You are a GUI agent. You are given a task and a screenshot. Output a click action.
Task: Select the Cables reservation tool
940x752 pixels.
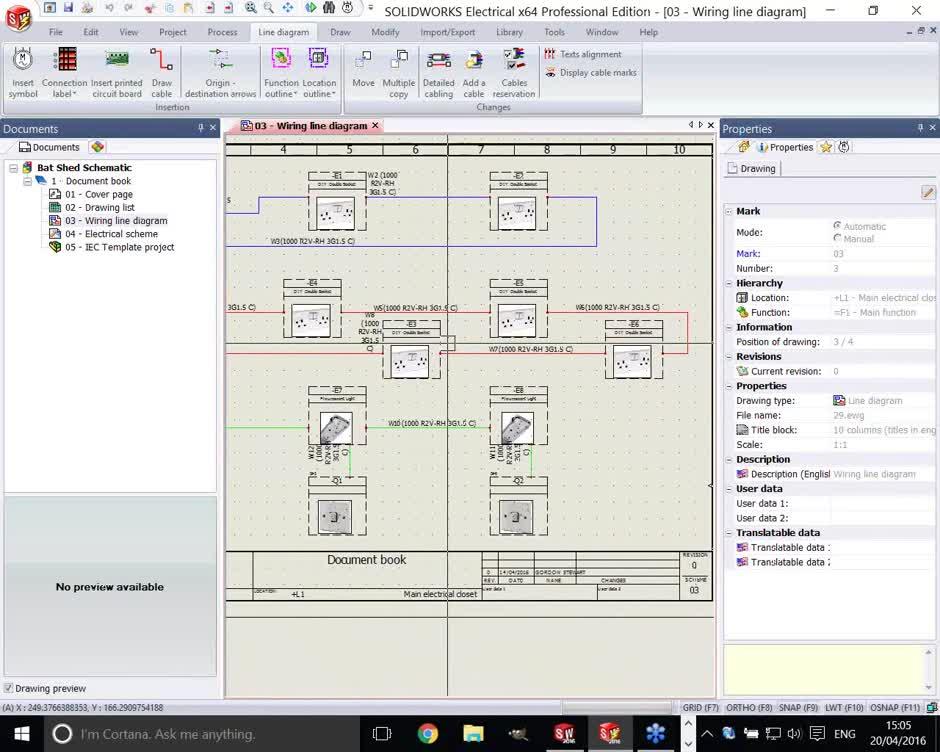pos(514,75)
